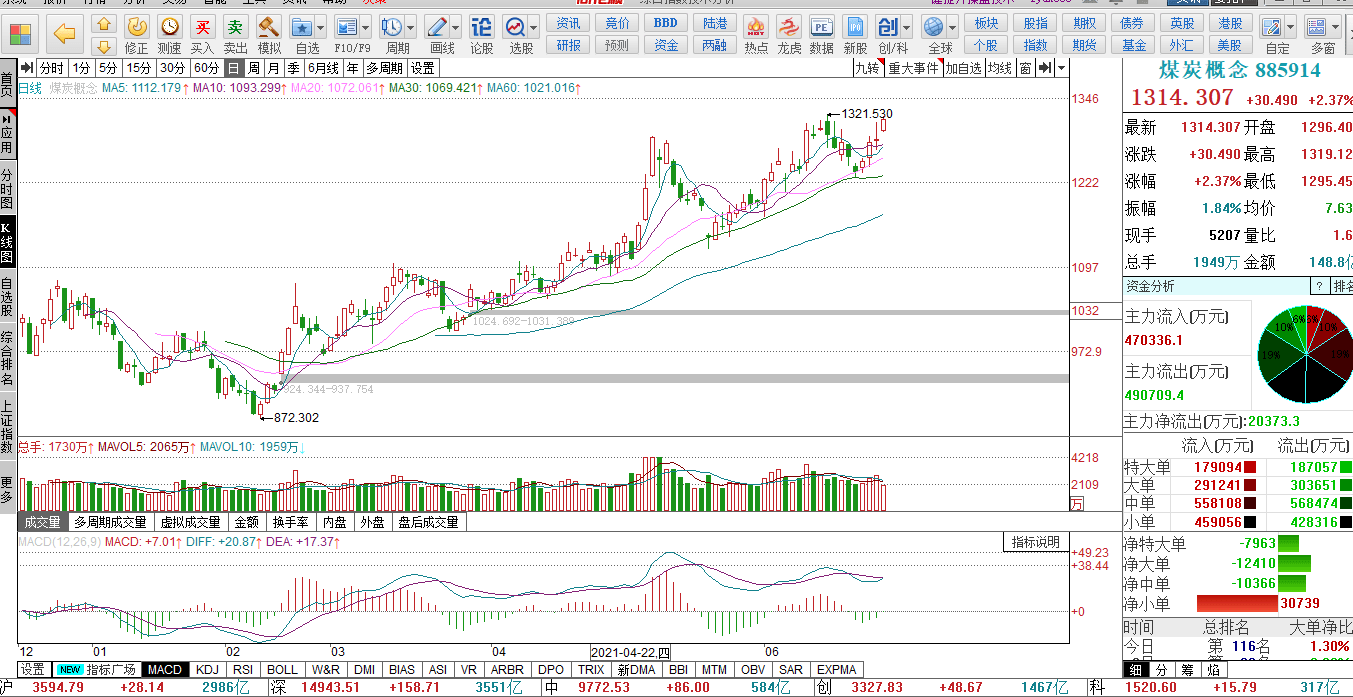1353x697 pixels.
Task: Click the 资金分析 pie chart
Action: 1305,354
